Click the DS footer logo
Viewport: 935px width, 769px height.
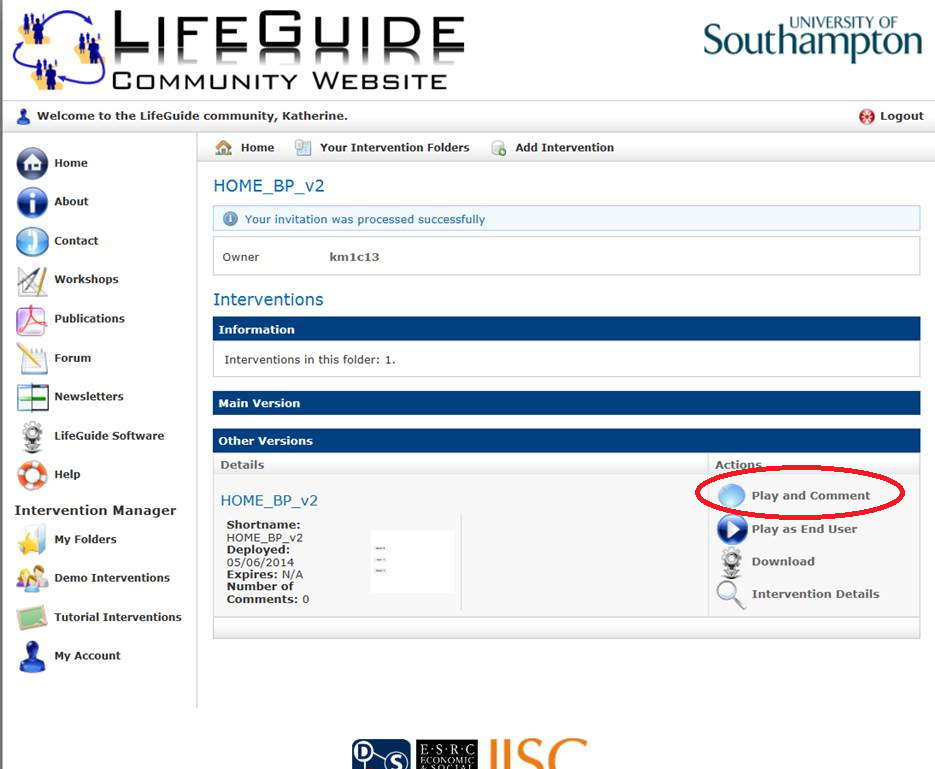point(381,755)
